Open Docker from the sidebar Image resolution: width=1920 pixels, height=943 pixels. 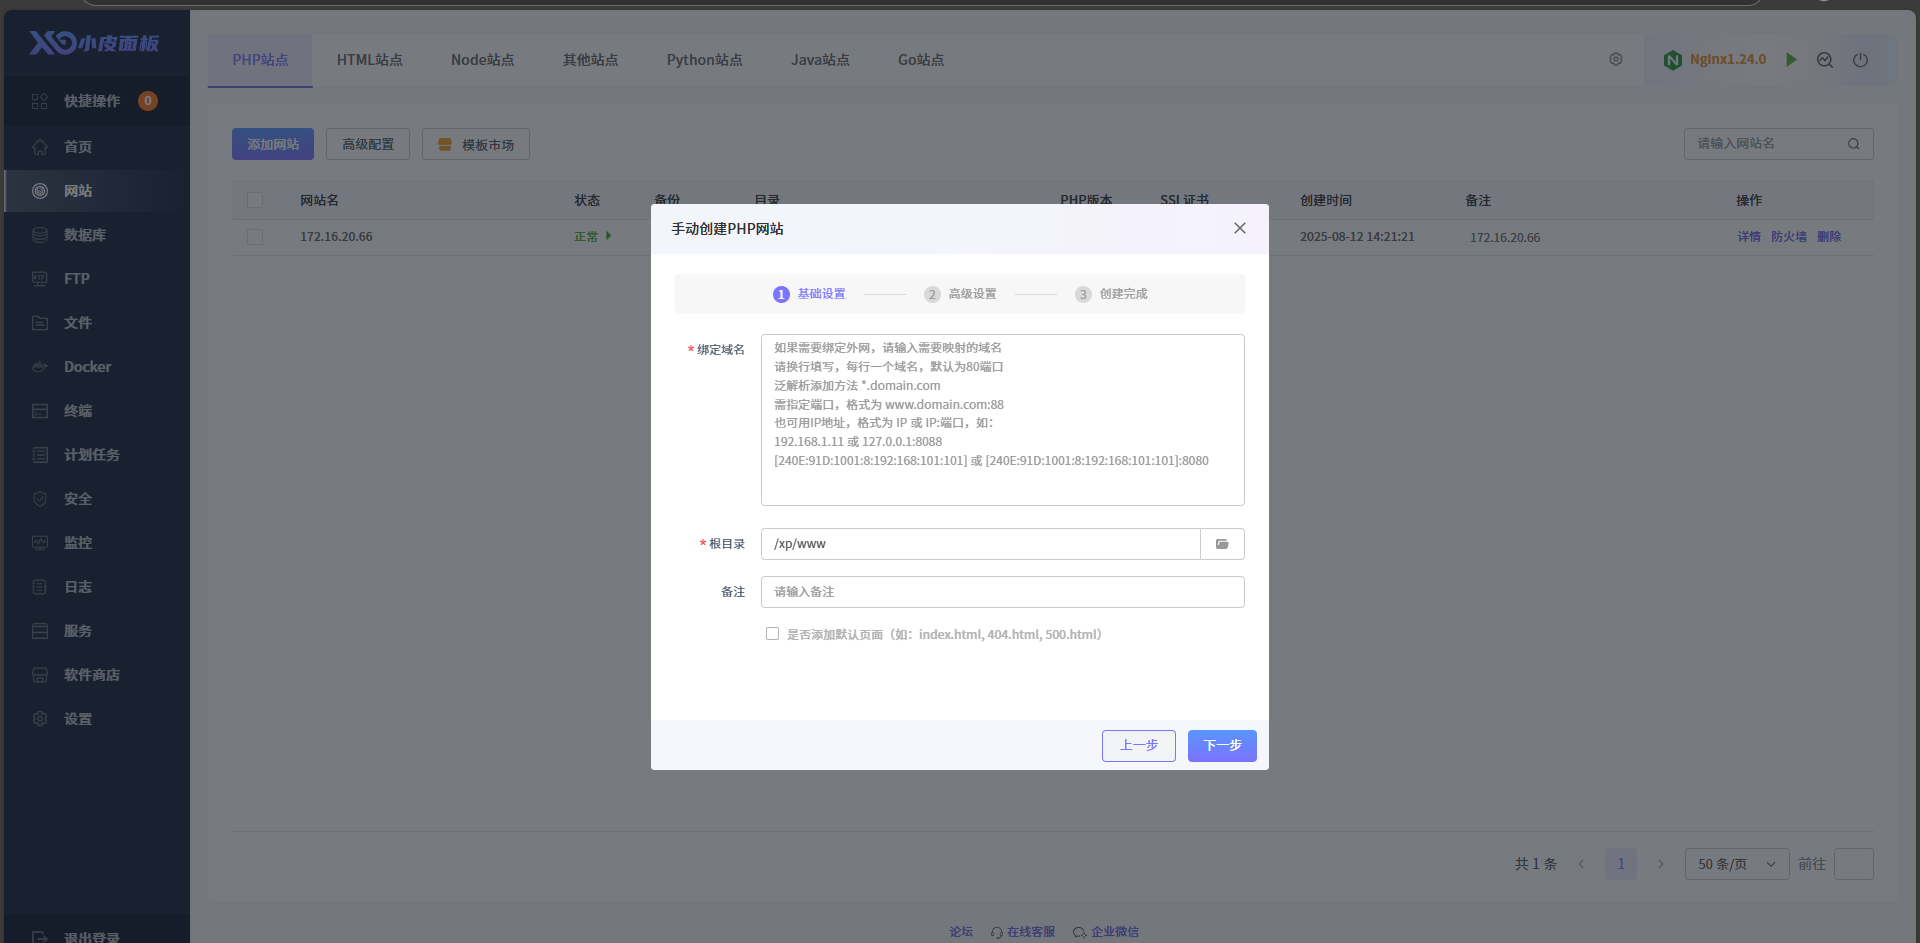click(87, 367)
